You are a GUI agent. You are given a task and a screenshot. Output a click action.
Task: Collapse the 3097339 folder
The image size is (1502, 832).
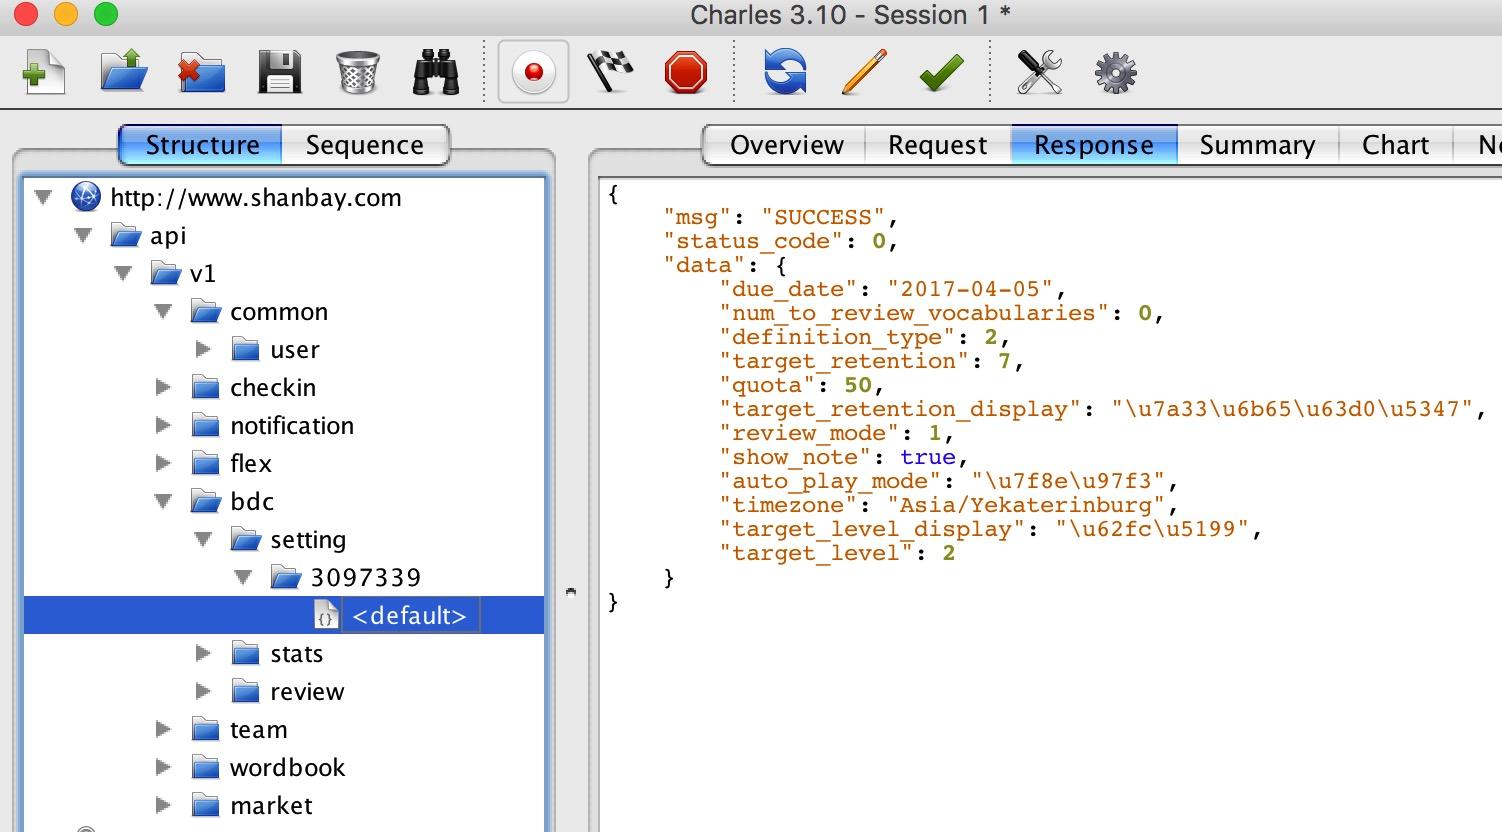click(243, 577)
